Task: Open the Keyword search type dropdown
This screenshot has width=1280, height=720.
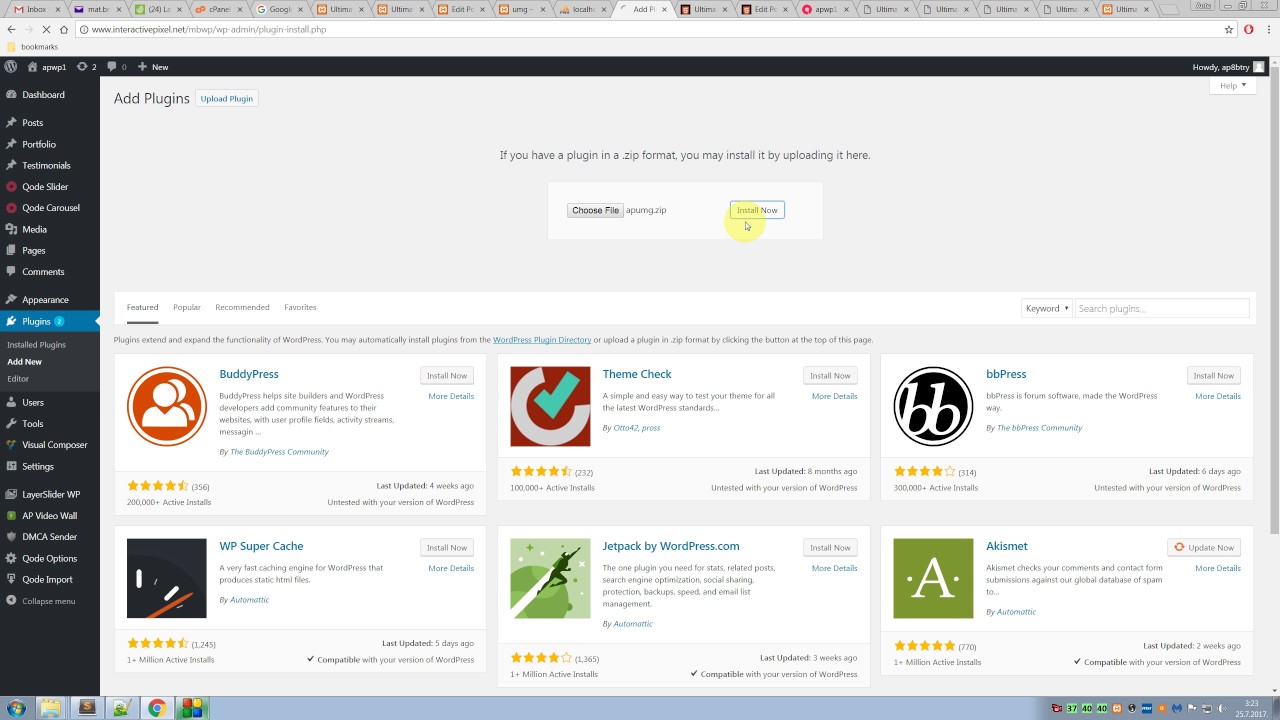Action: coord(1047,308)
